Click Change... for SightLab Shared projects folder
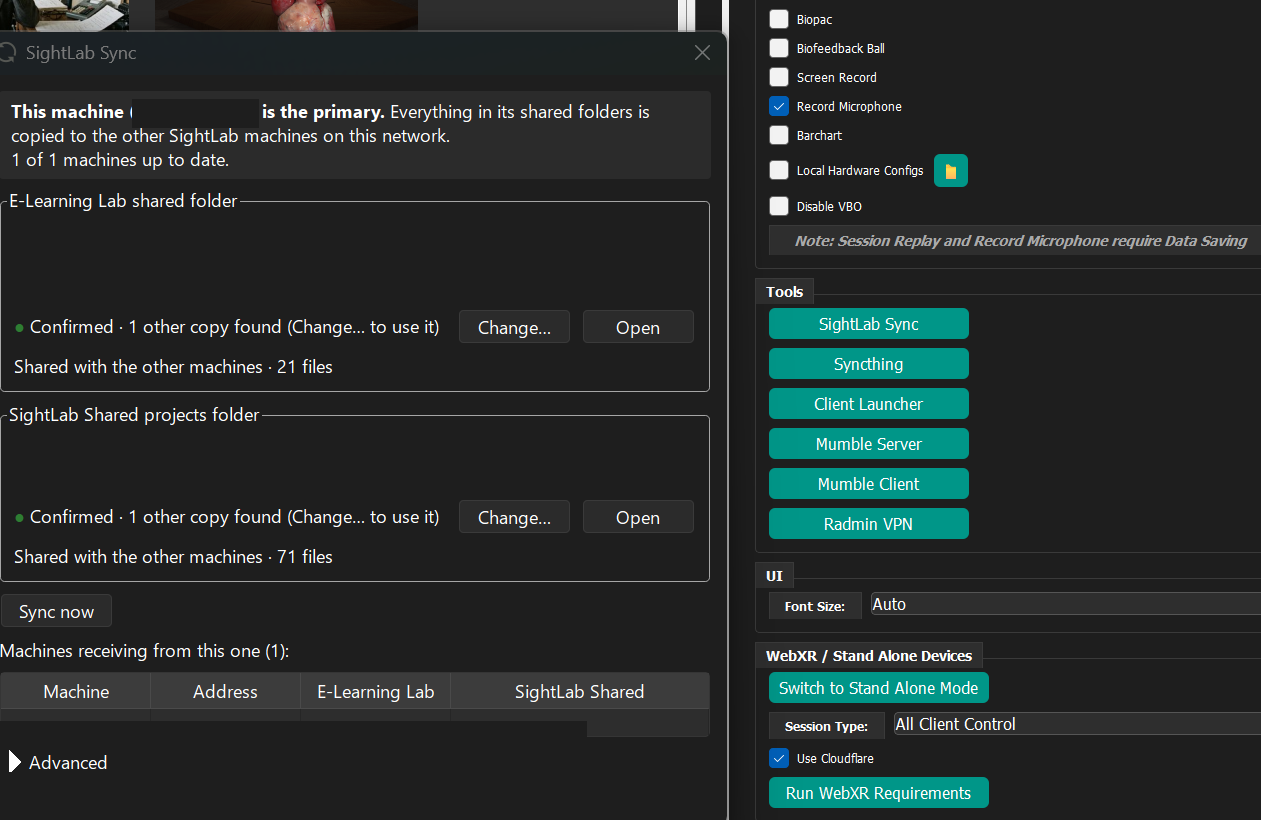The height and width of the screenshot is (820, 1261). (x=514, y=517)
